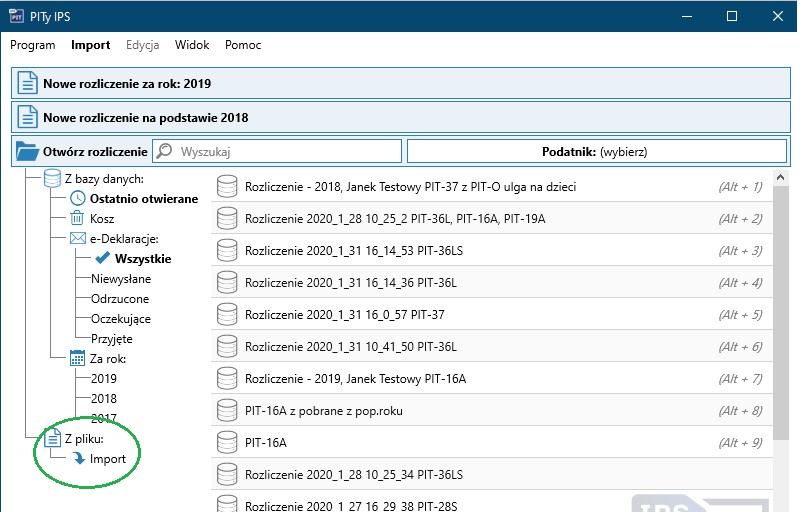This screenshot has height=512, width=804.
Task: Click the trash icon next to Kosz
Action: tap(77, 218)
